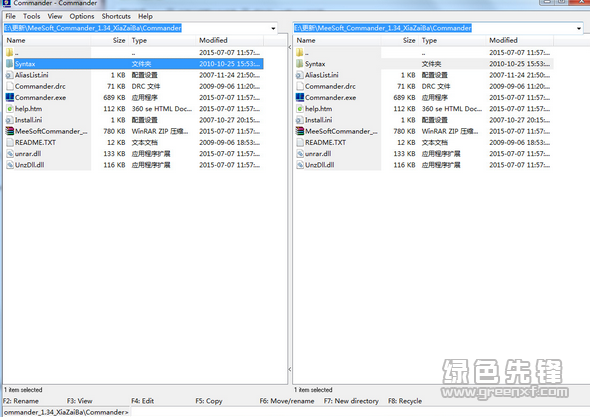Sort left pane by Name column header
Viewport: 590px width, 417px height.
click(x=47, y=40)
